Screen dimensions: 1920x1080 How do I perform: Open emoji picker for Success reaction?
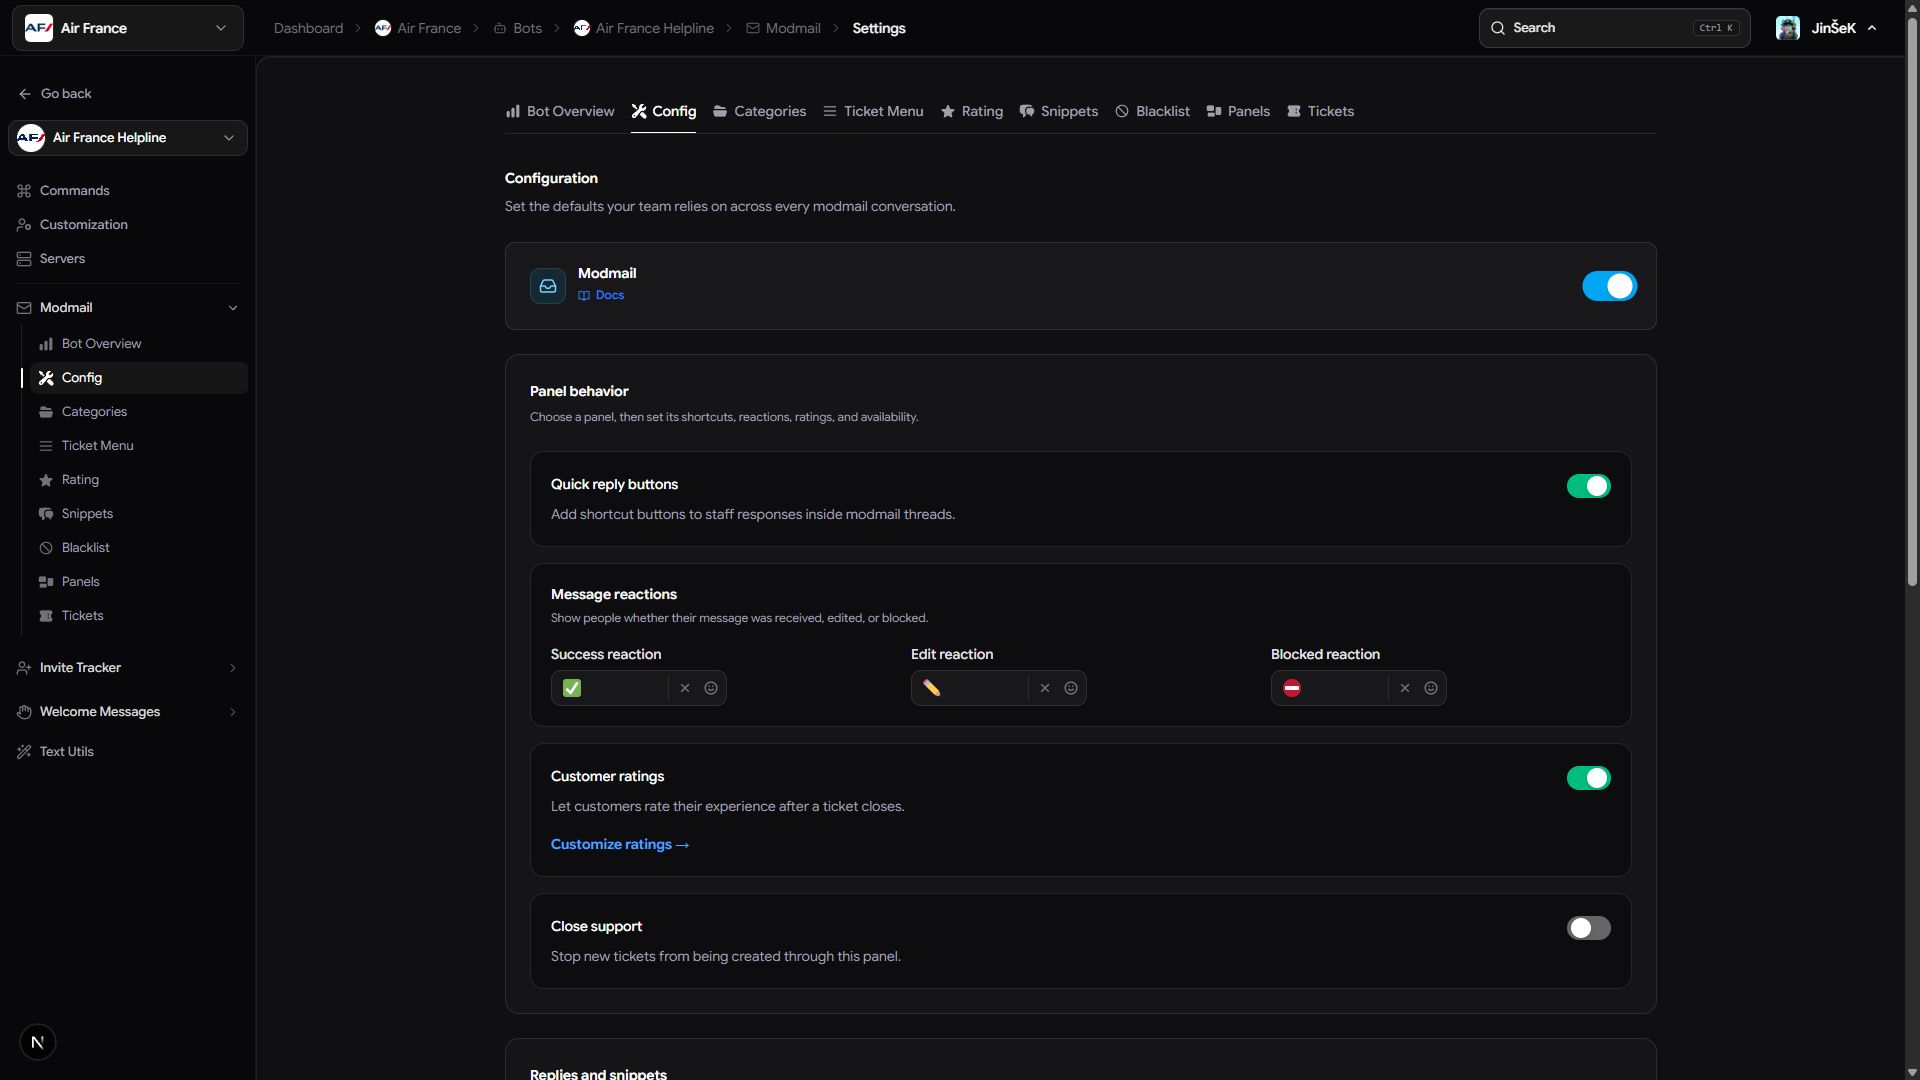tap(711, 688)
